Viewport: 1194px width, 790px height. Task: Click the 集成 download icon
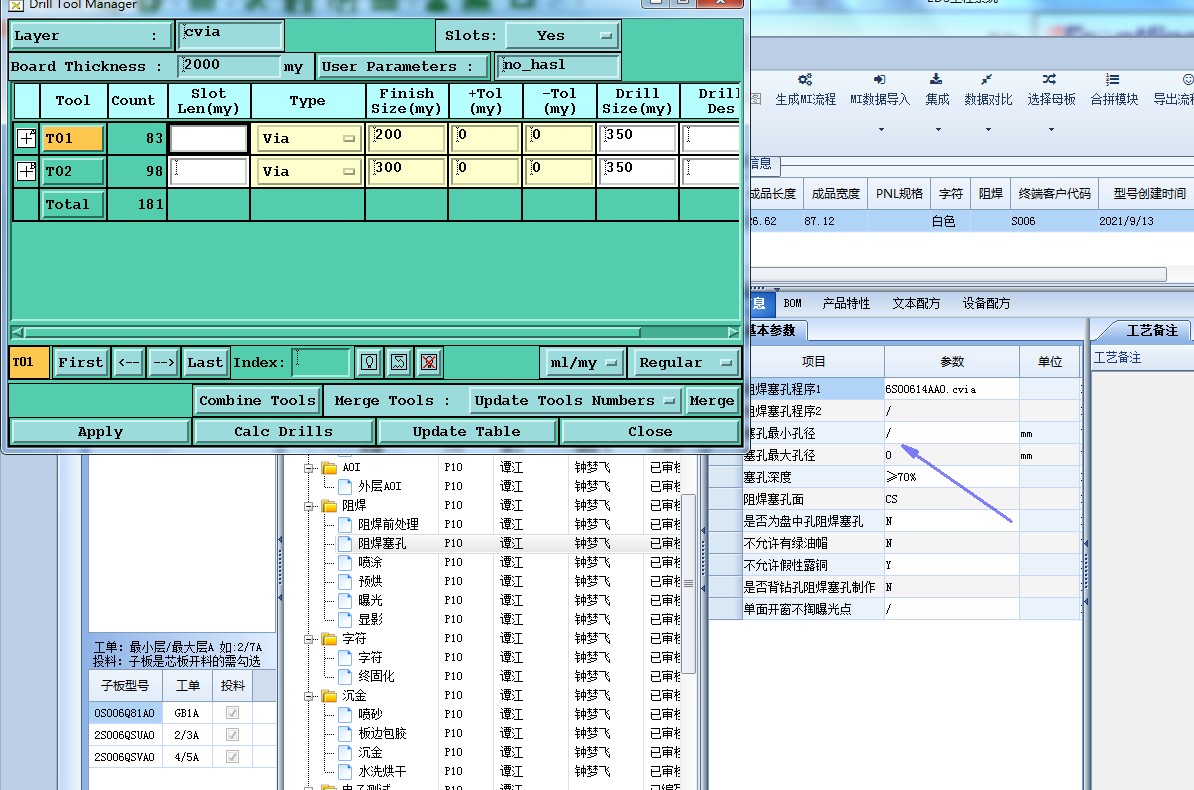pyautogui.click(x=937, y=79)
